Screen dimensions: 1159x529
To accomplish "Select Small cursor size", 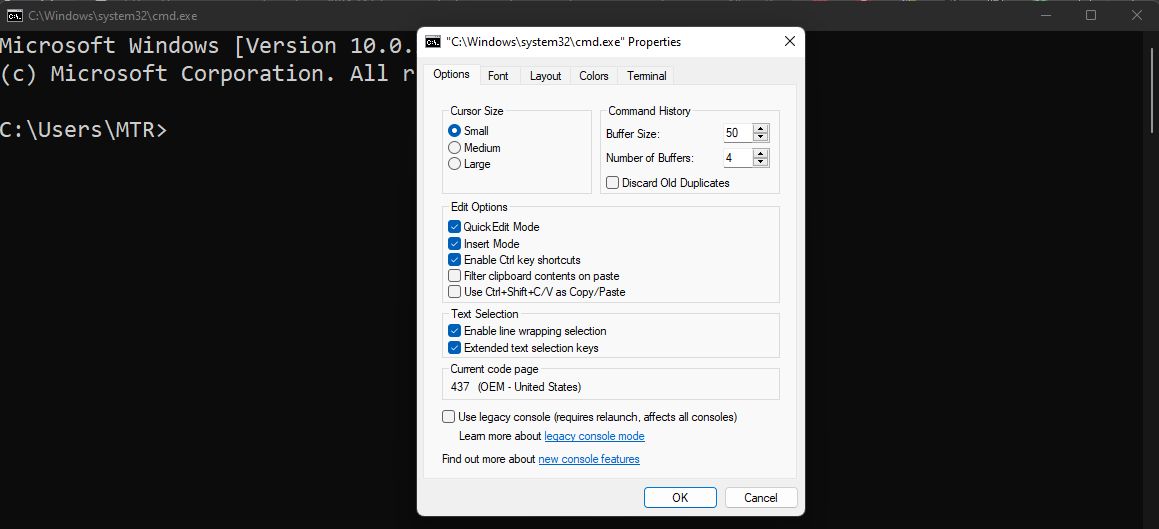I will pyautogui.click(x=455, y=131).
